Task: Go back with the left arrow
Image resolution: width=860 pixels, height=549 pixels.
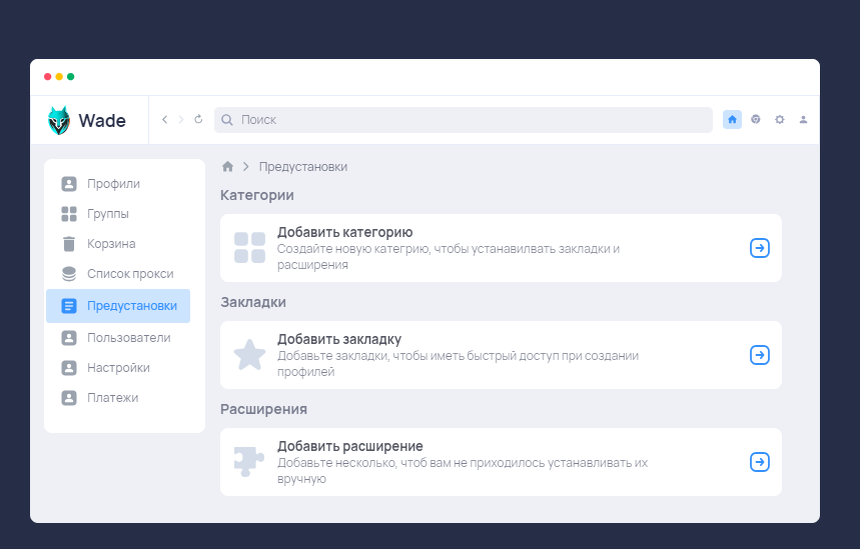Action: coord(165,120)
